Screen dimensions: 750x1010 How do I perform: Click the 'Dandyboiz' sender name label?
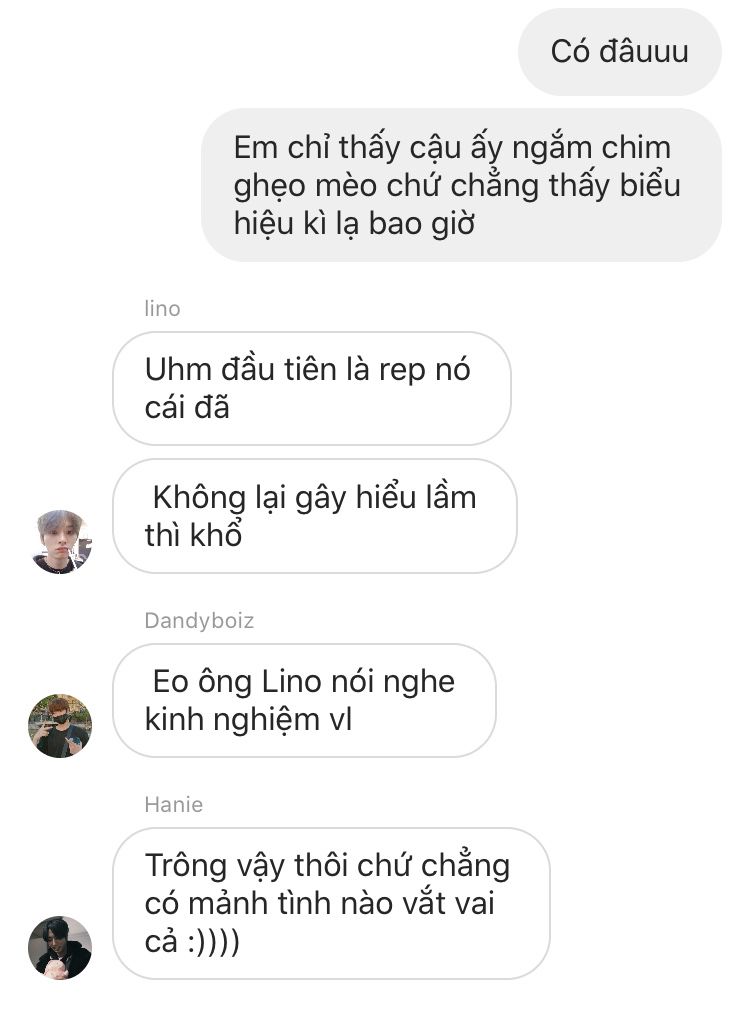point(199,620)
